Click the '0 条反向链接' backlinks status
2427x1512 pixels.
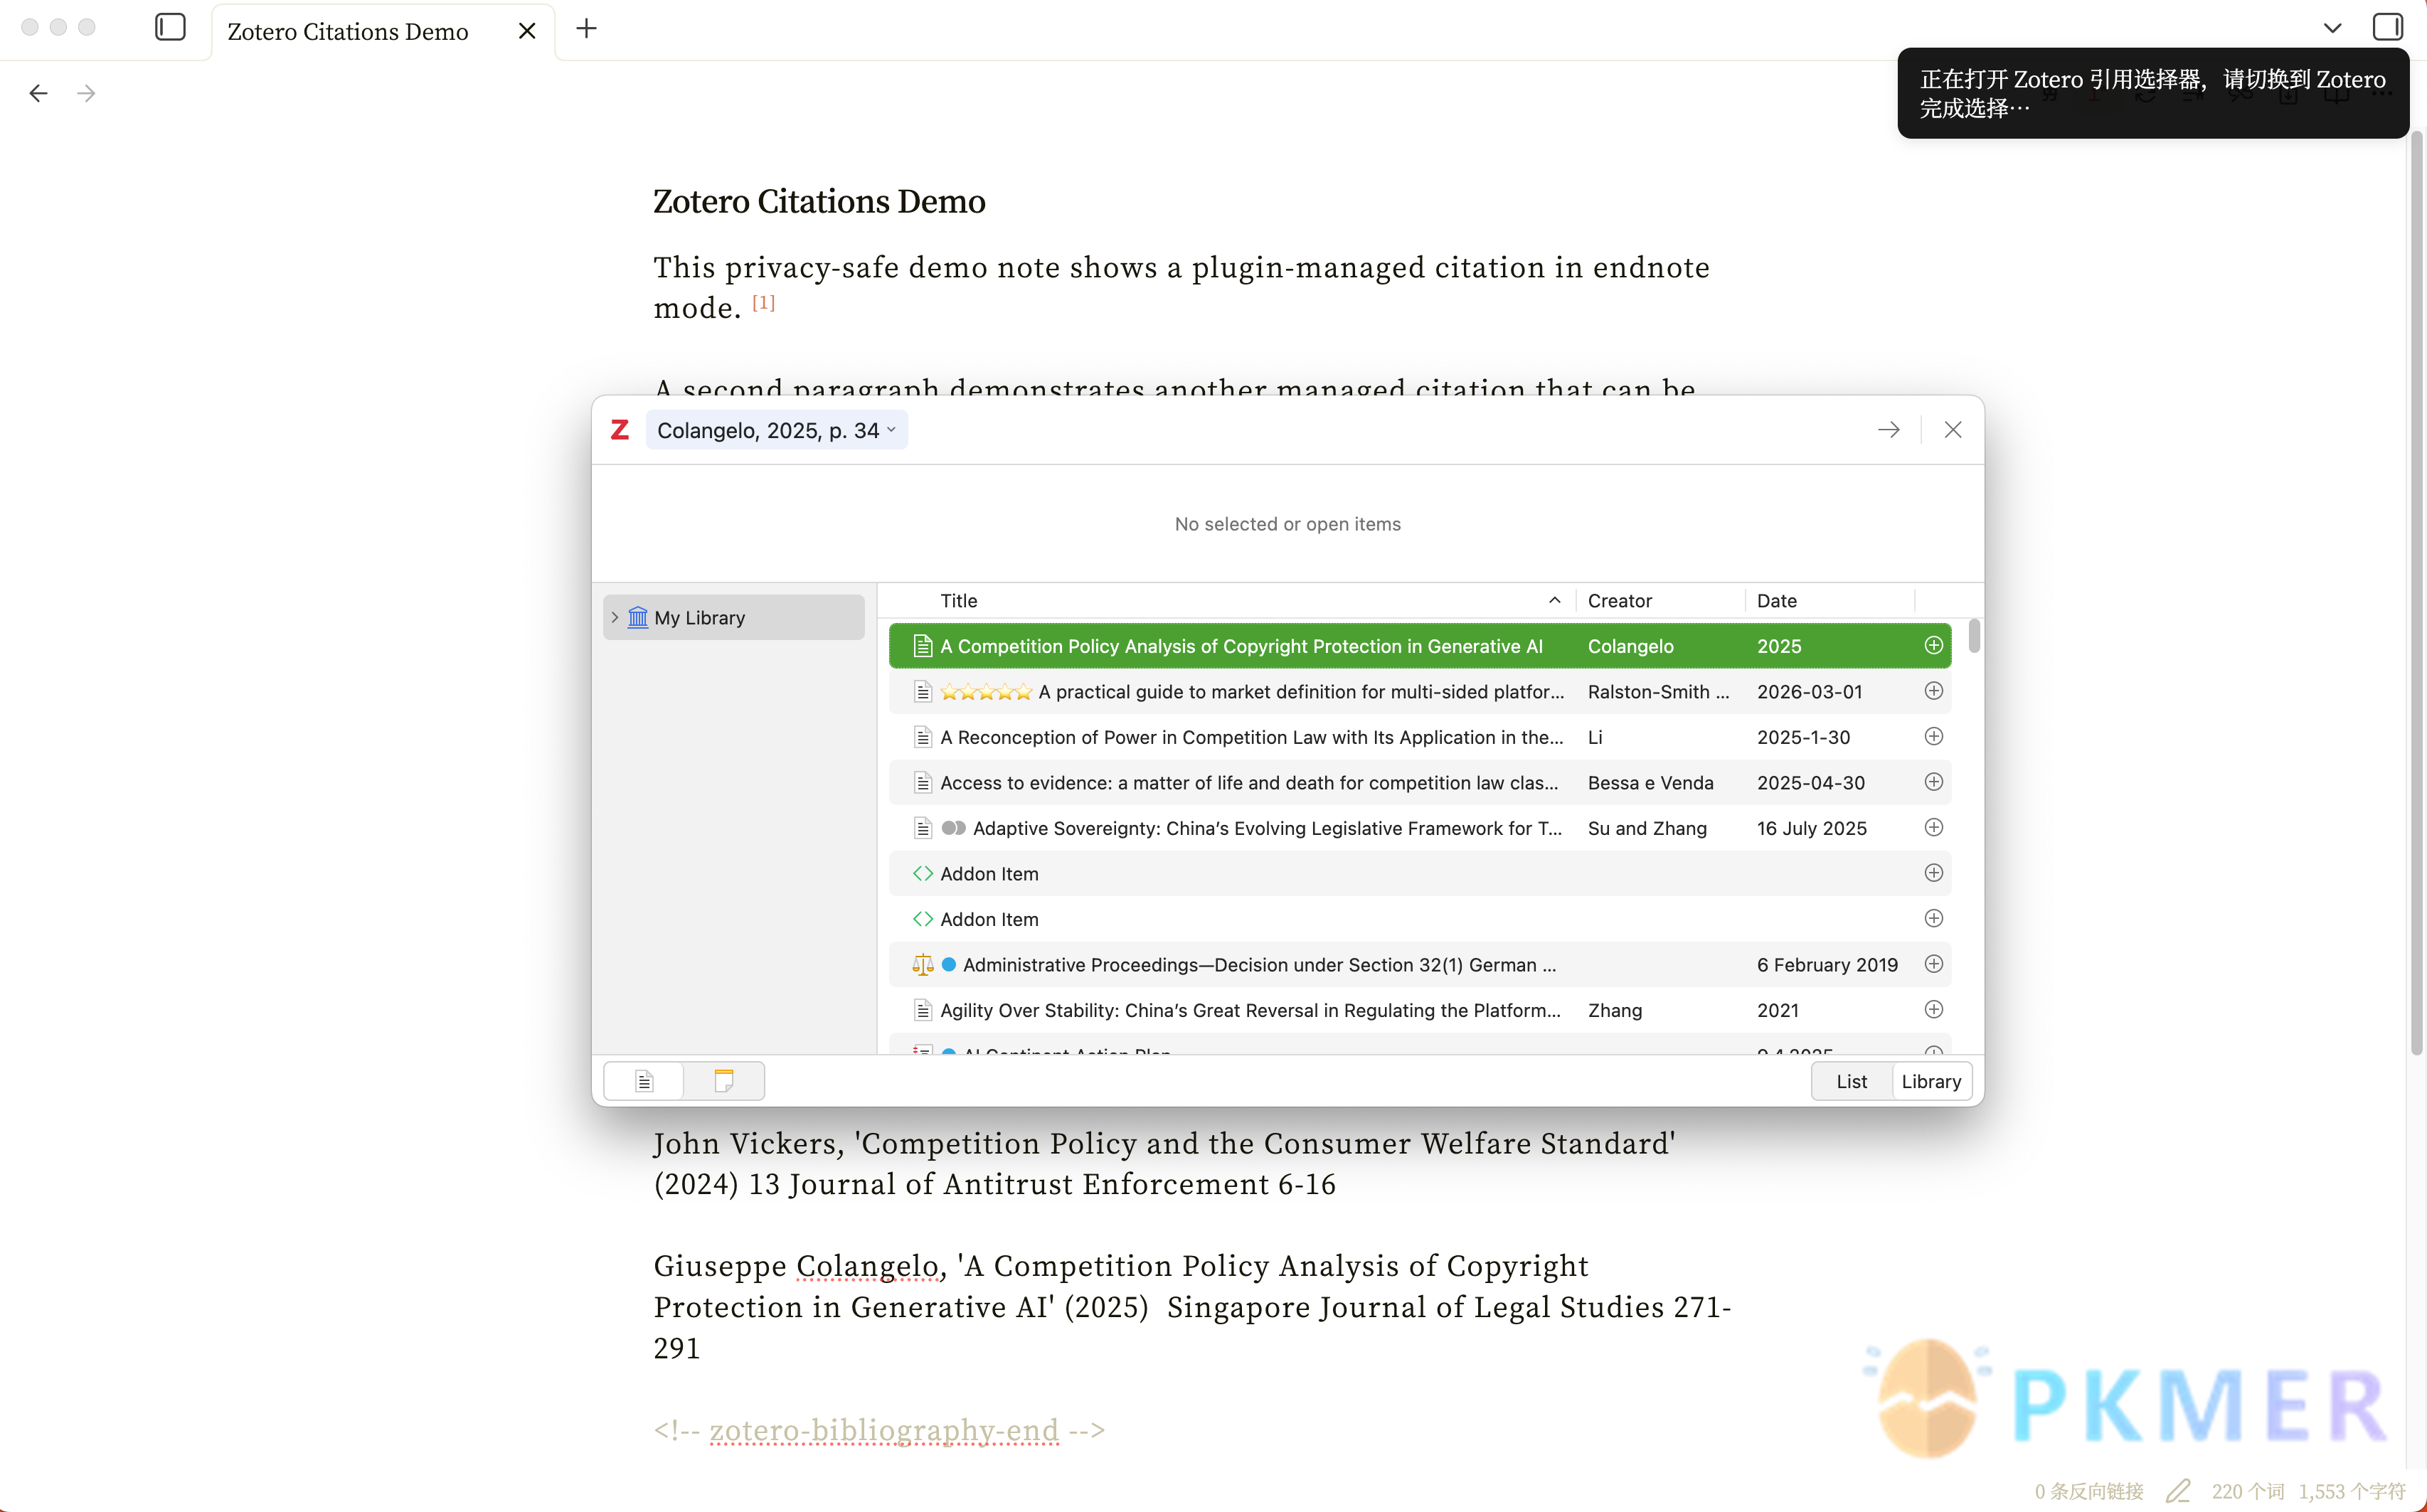pyautogui.click(x=2089, y=1491)
